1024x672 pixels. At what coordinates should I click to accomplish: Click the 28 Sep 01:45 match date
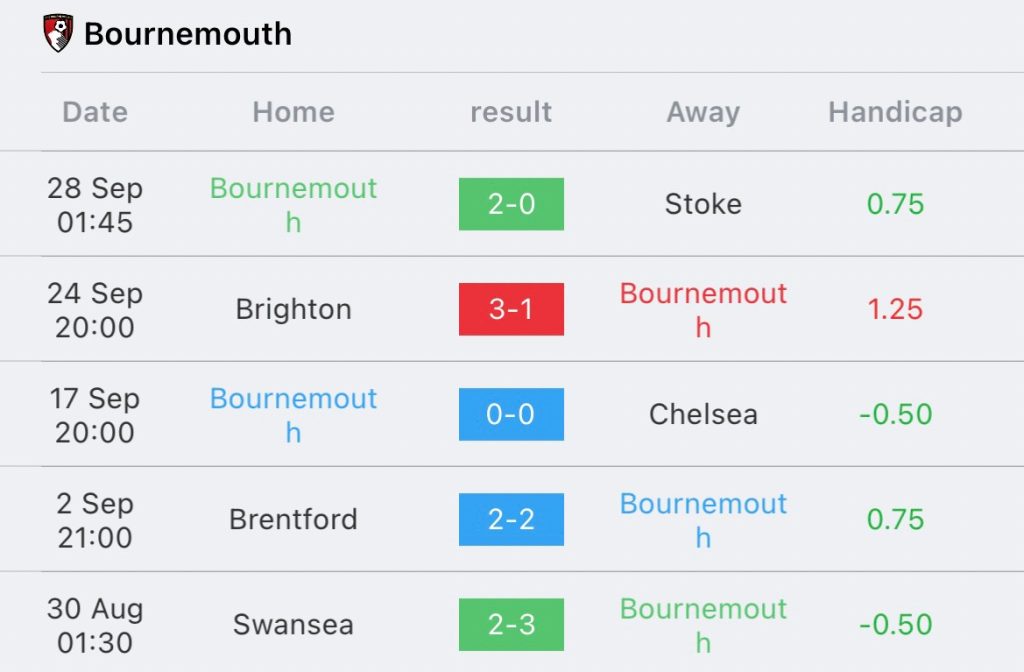tap(95, 204)
